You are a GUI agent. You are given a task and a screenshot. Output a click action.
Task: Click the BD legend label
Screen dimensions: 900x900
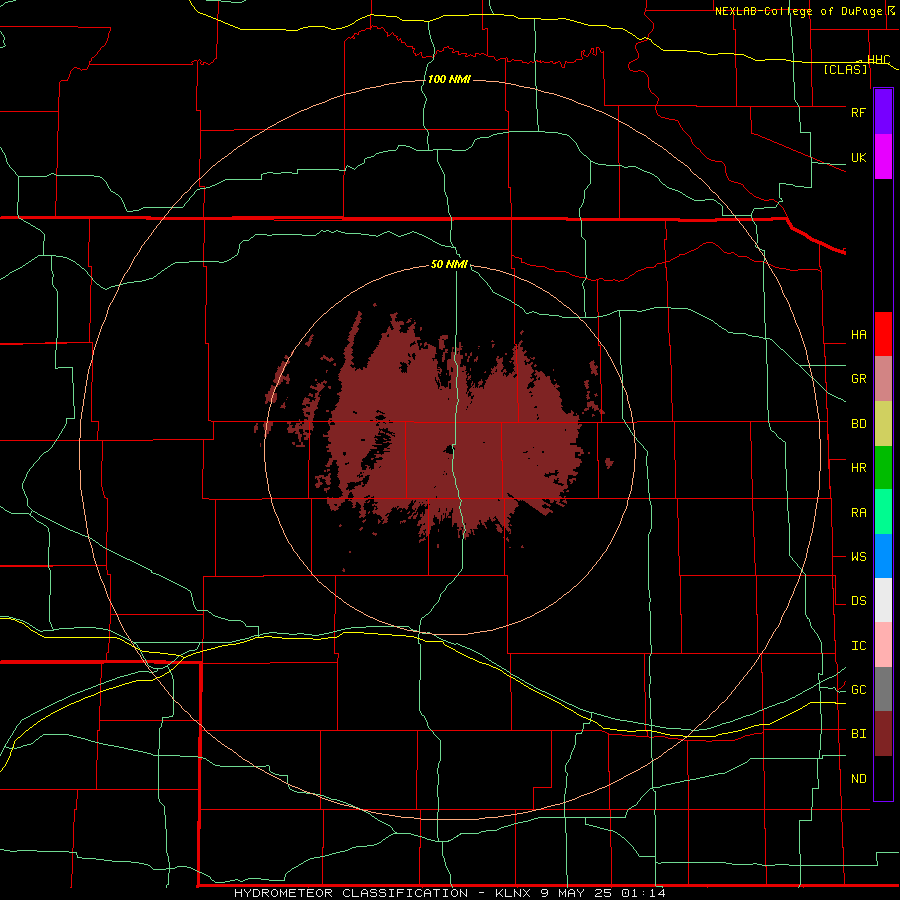[x=858, y=424]
